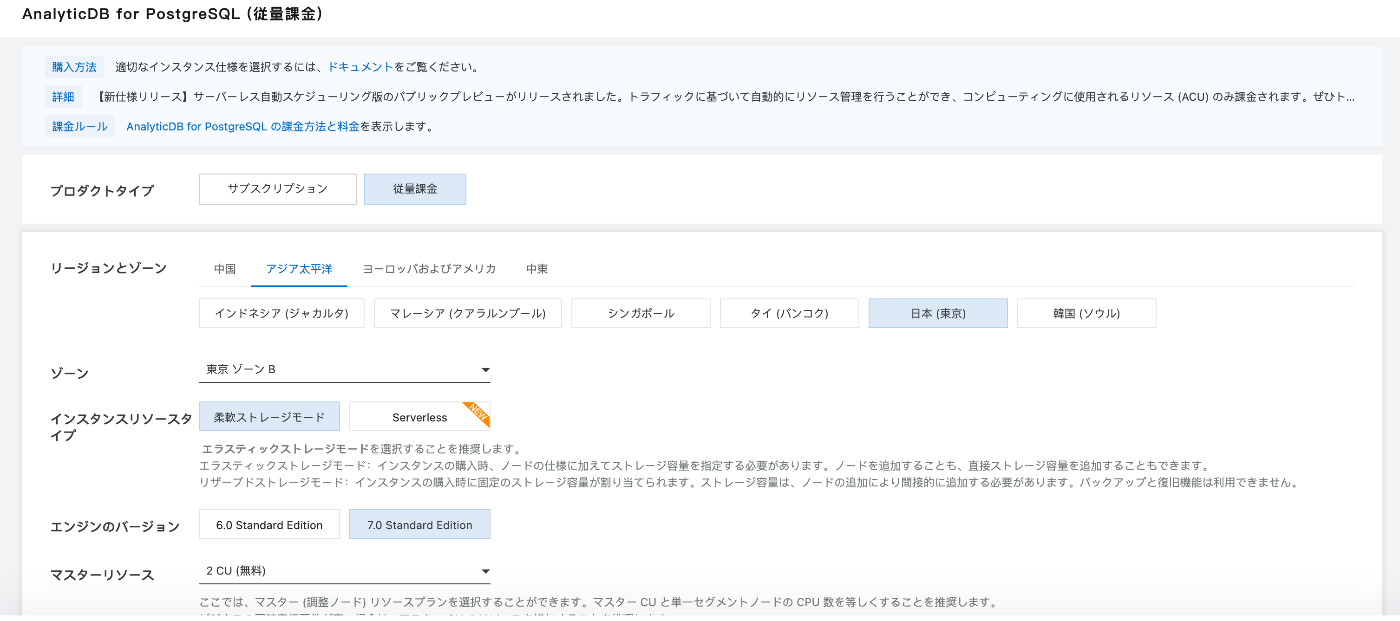Viewport: 1400px width, 621px height.
Task: Select Serverless resource type option
Action: pos(419,417)
